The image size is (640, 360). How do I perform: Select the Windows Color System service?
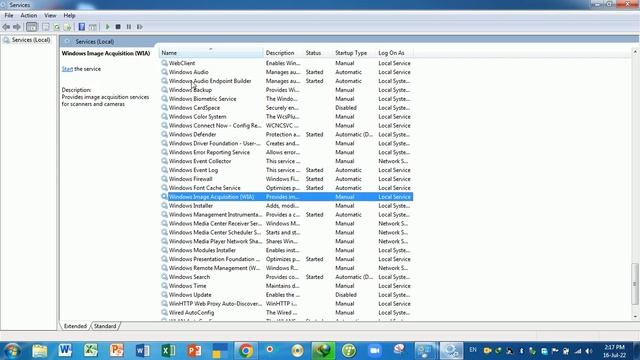[x=286, y=117]
